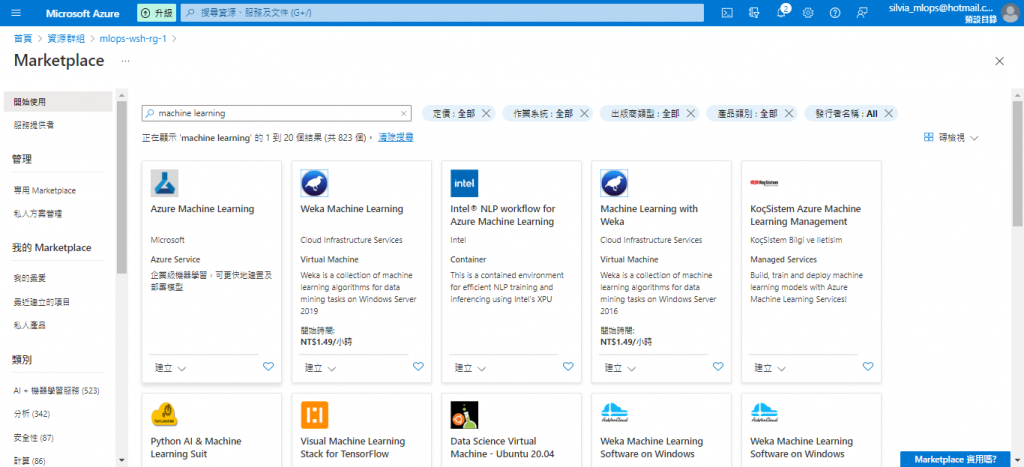
Task: Go to 資源群組 breadcrumb
Action: coord(66,39)
